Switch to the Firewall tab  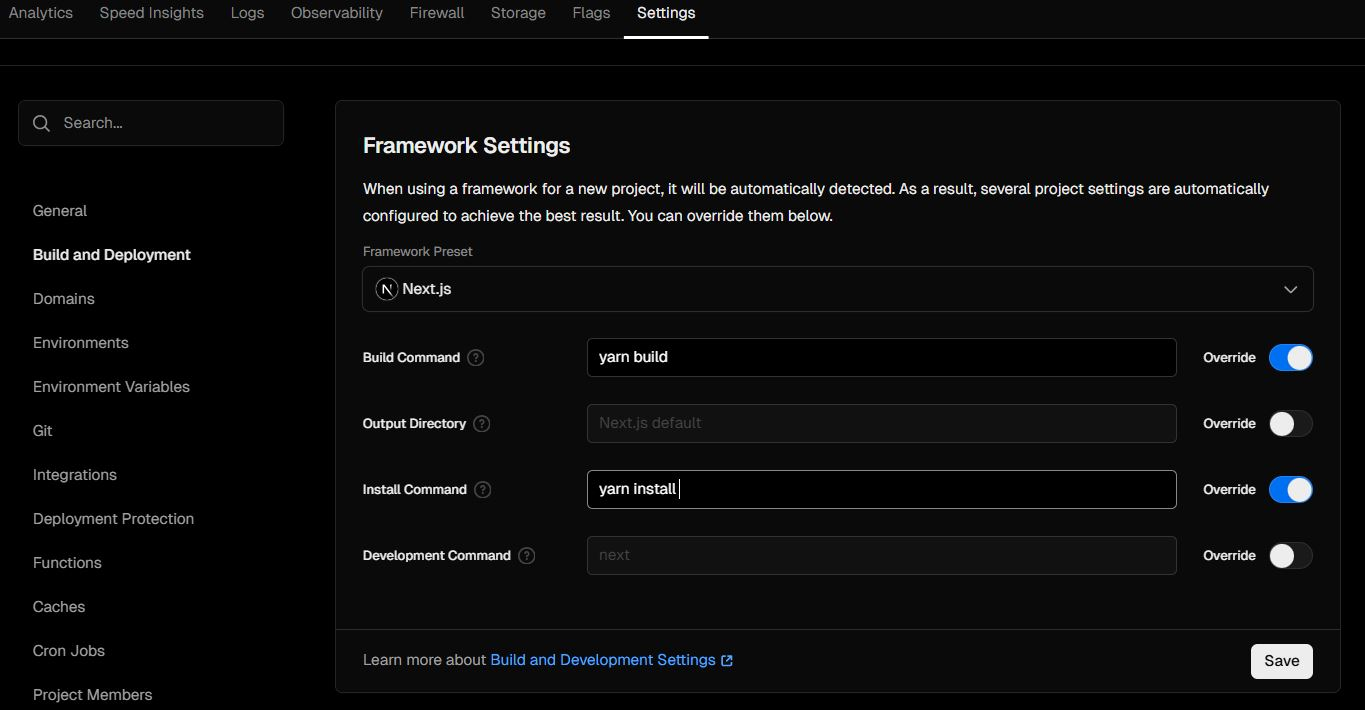pyautogui.click(x=437, y=13)
